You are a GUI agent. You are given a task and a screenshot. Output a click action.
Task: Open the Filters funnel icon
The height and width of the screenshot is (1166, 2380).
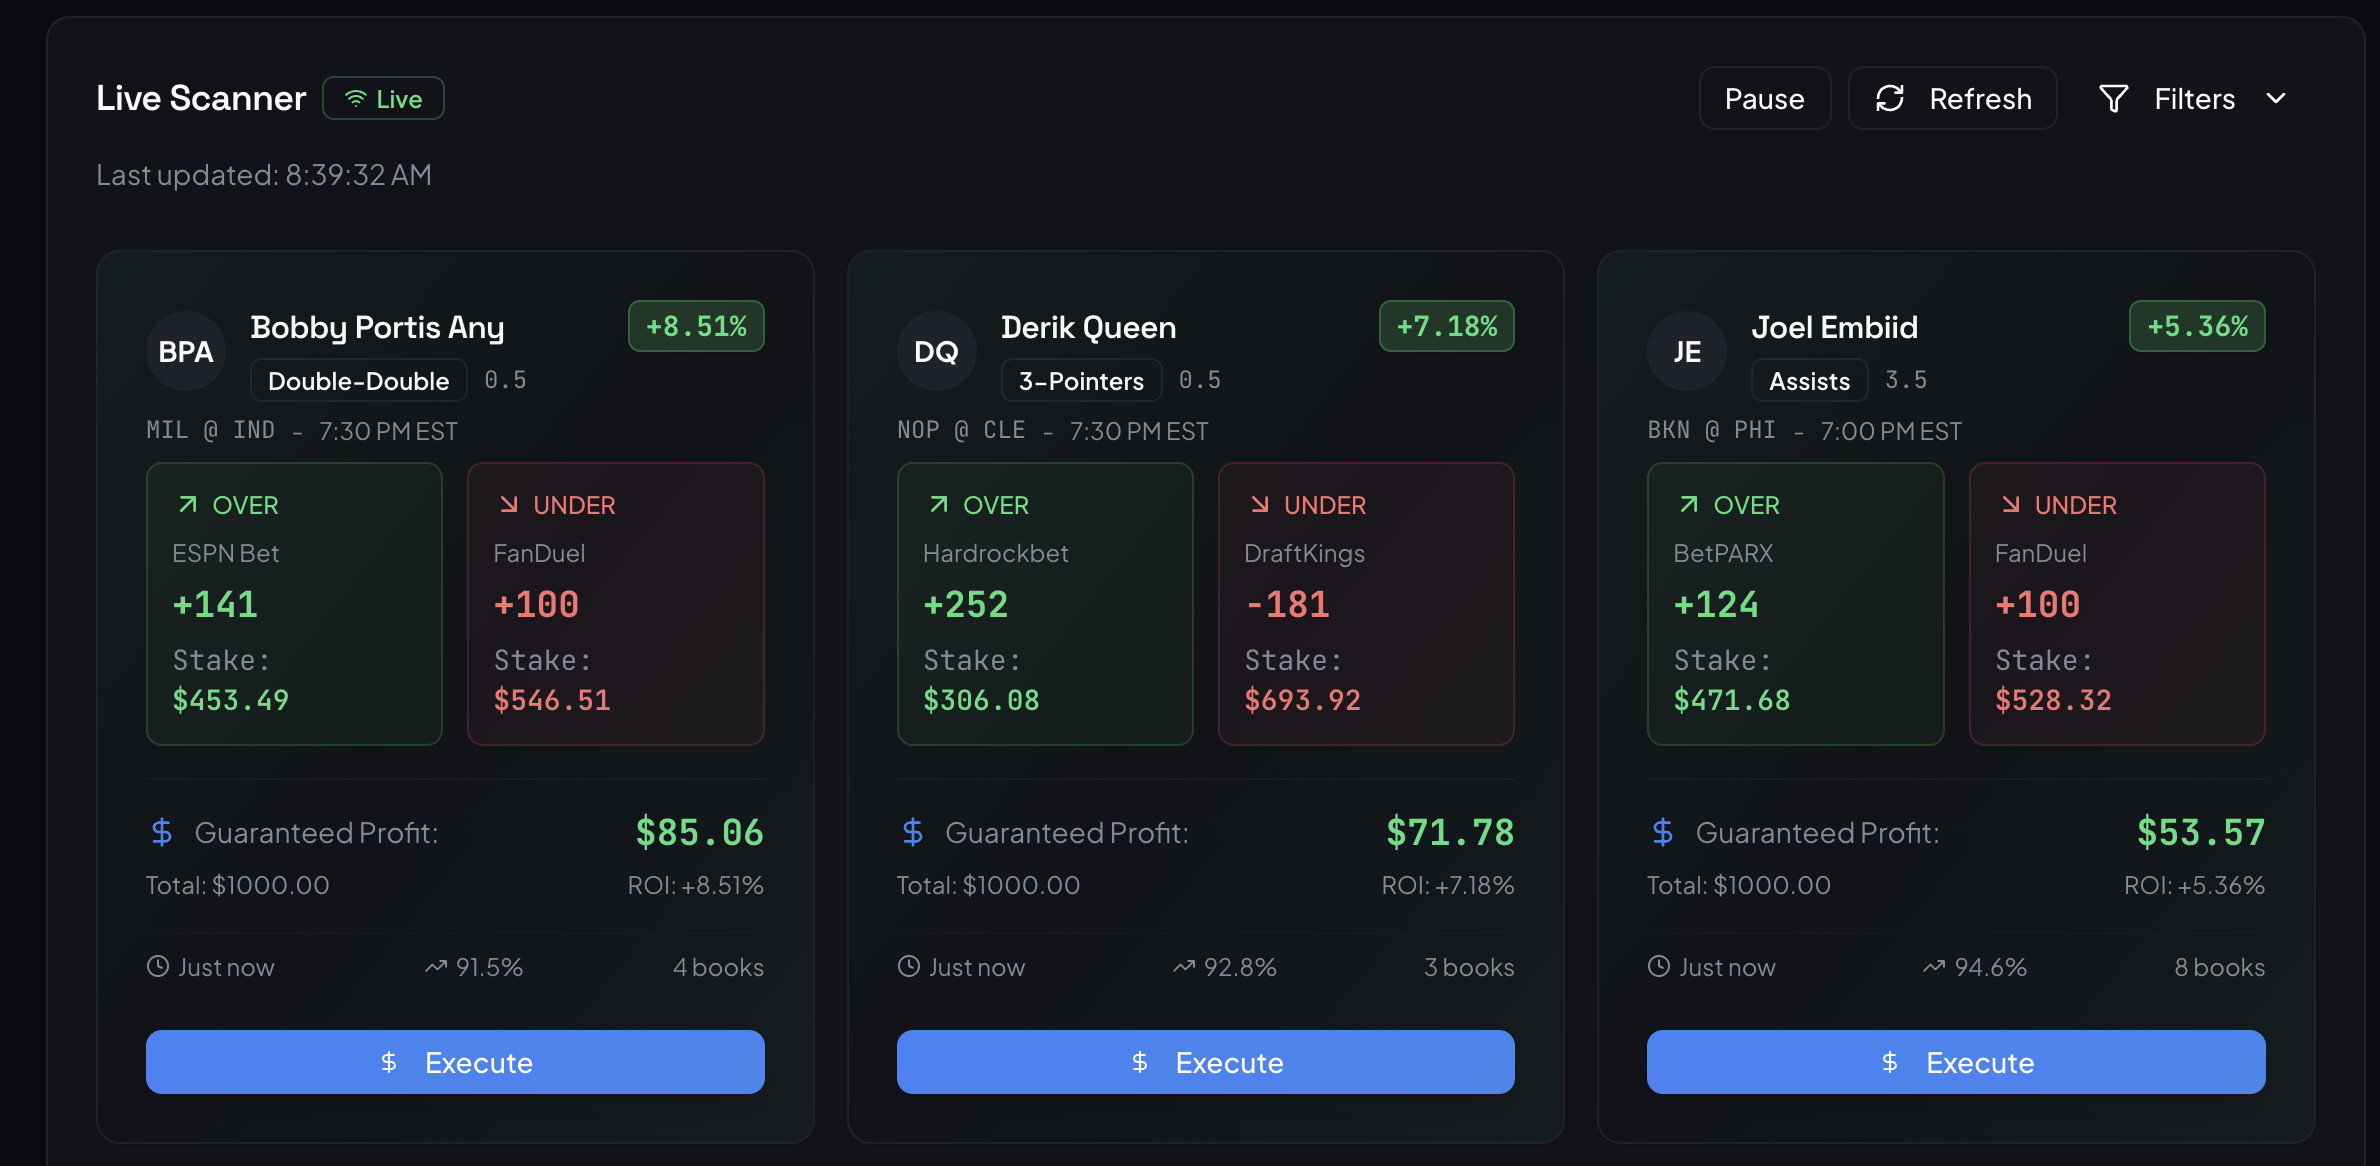pyautogui.click(x=2113, y=97)
